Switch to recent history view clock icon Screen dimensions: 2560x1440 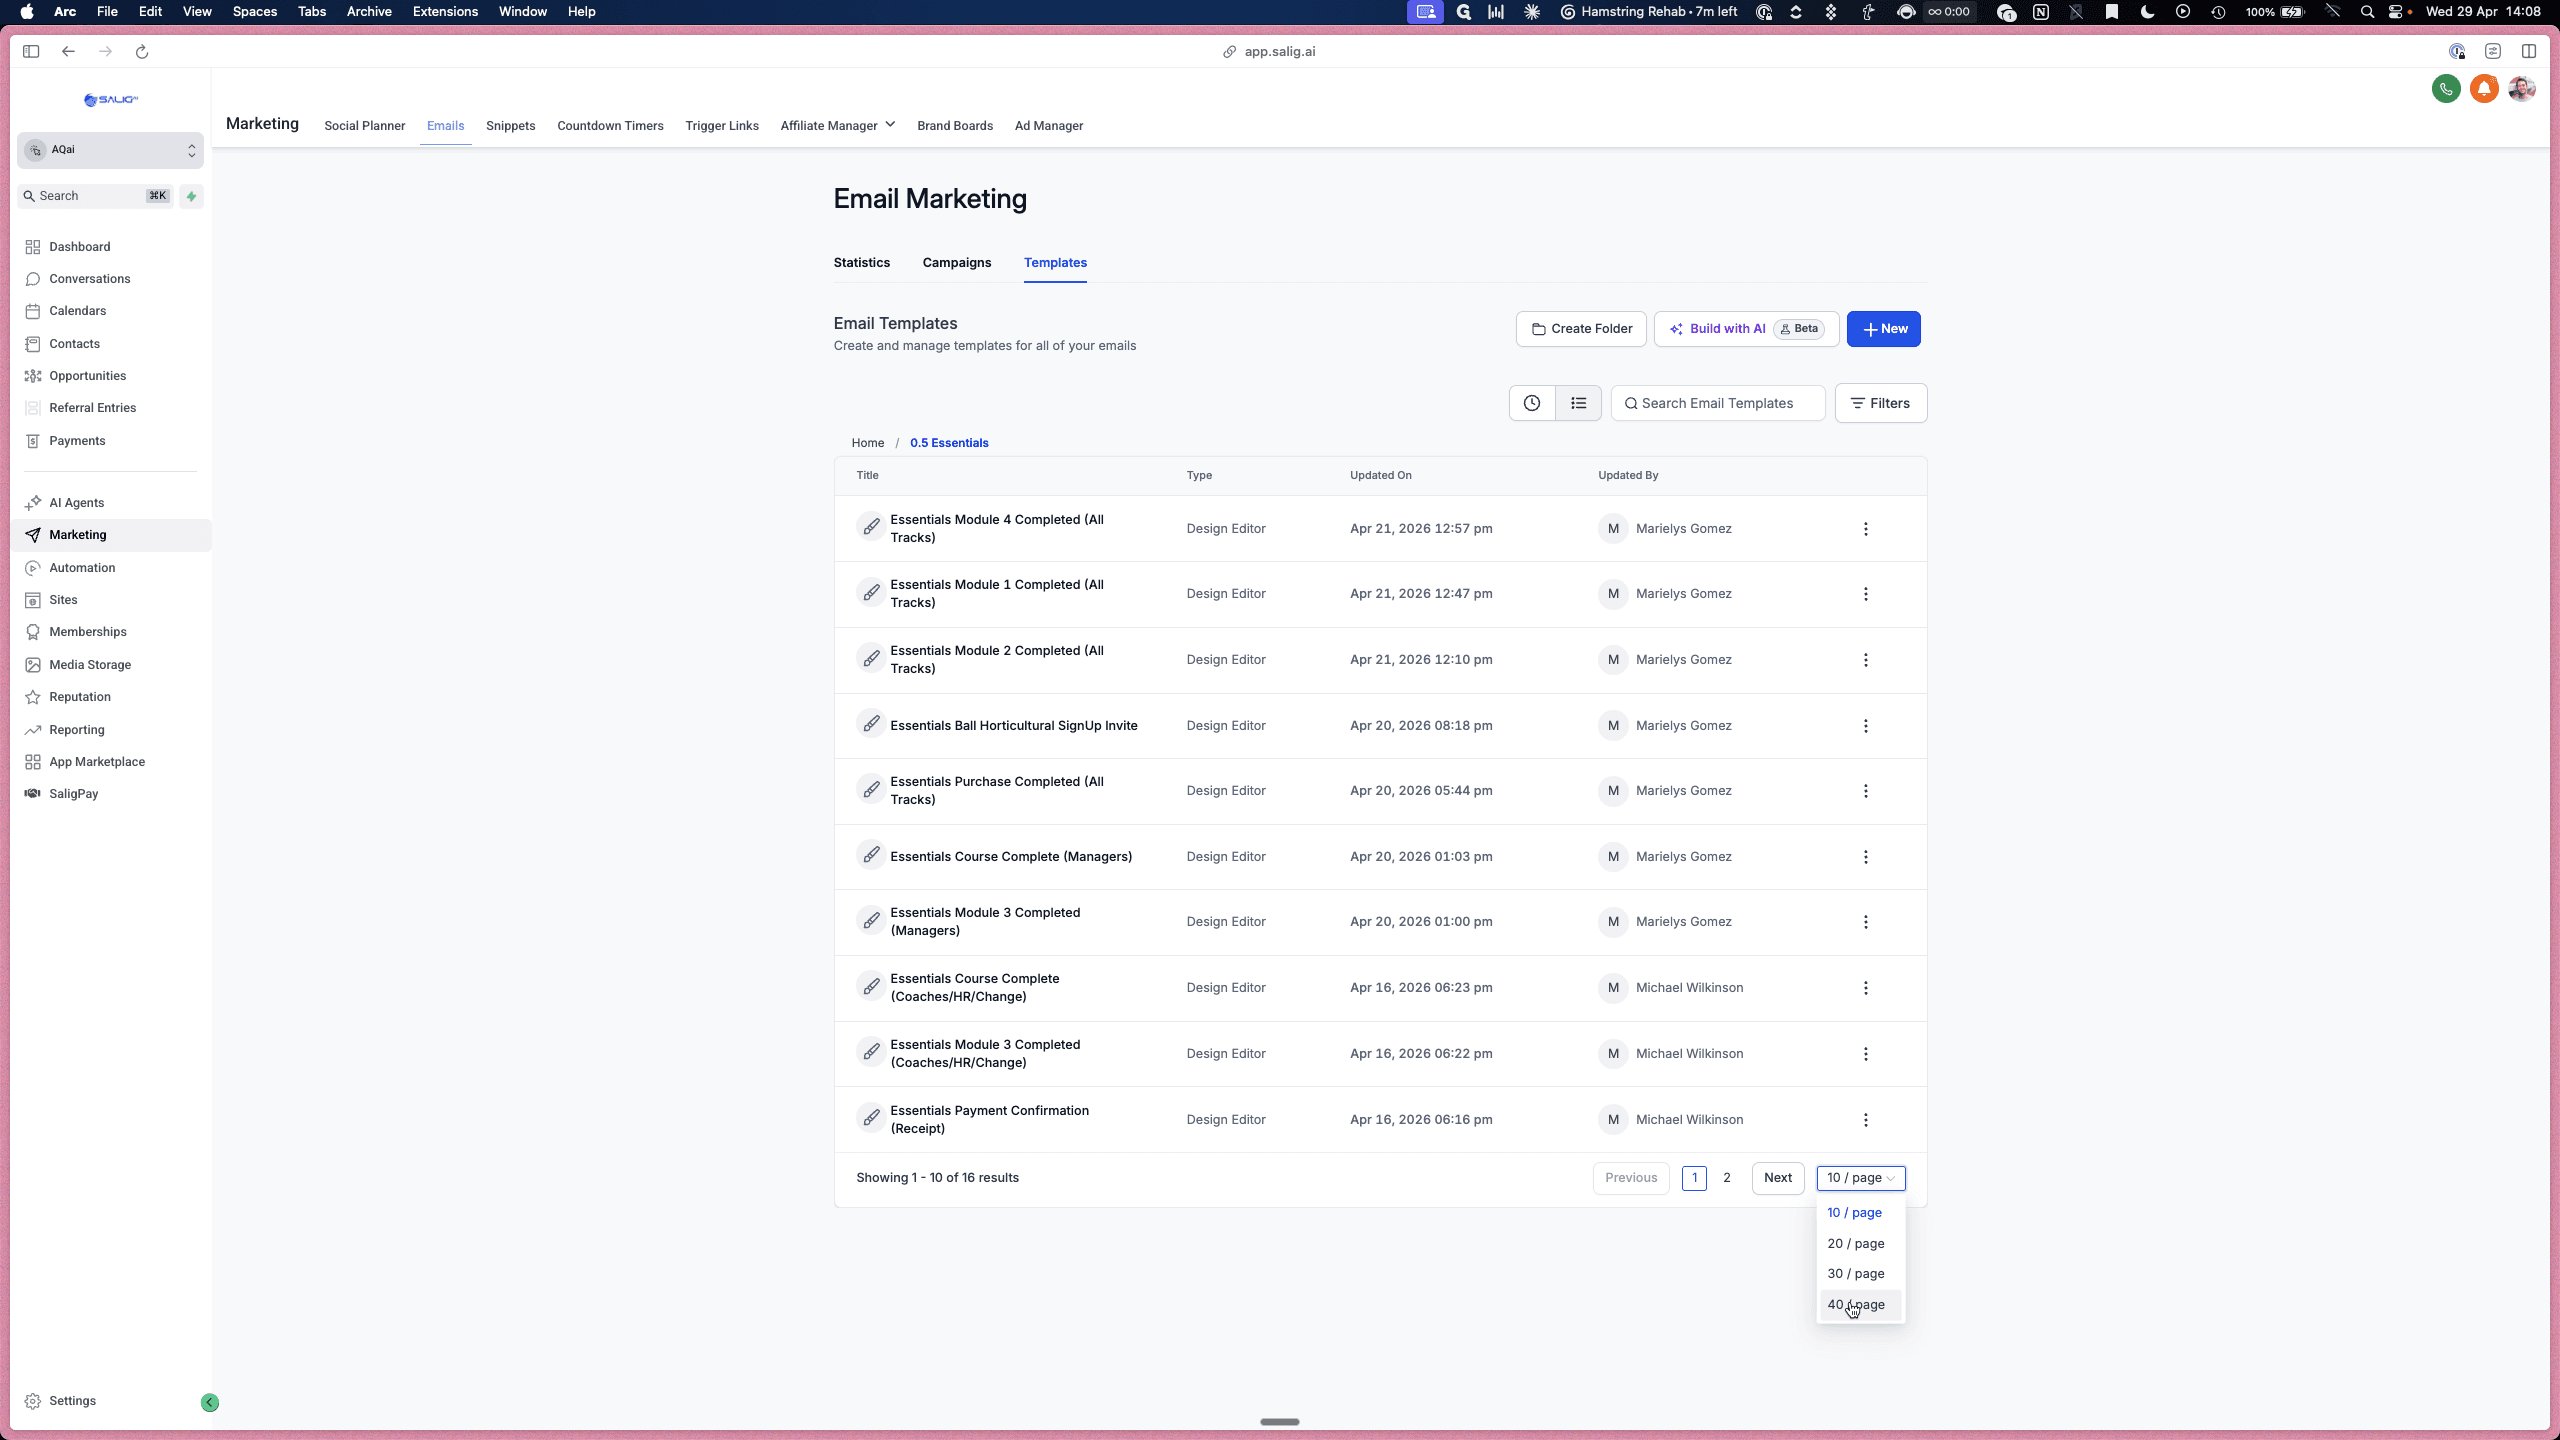pos(1532,403)
